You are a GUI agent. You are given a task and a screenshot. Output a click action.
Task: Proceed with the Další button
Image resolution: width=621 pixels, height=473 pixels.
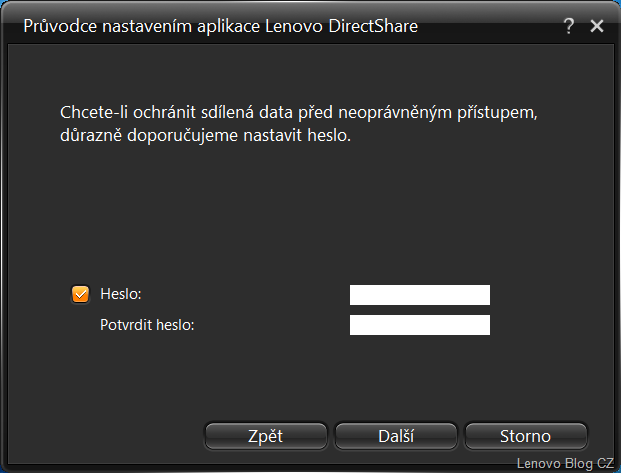coord(395,436)
